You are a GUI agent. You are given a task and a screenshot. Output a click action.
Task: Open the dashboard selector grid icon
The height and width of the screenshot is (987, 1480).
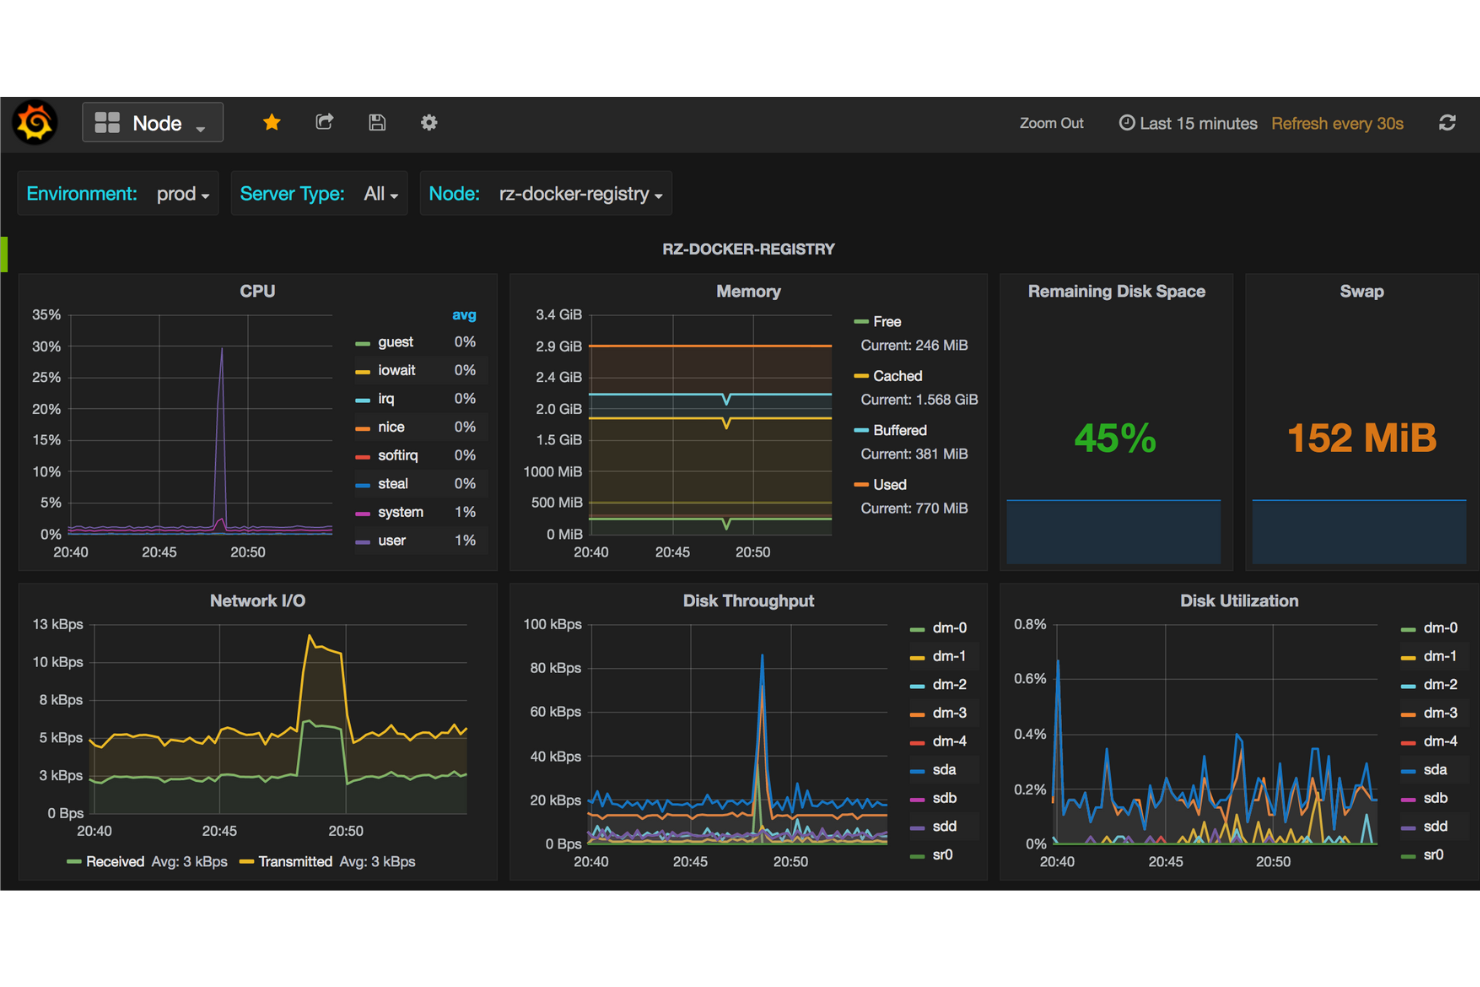(108, 122)
